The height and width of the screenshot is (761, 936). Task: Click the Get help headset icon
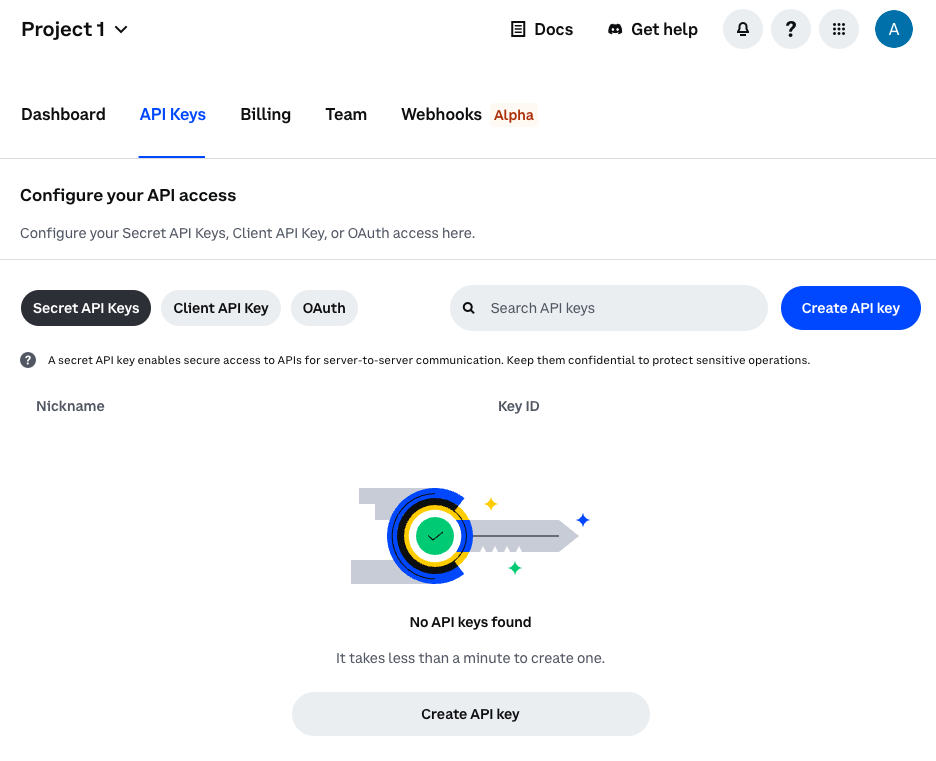pos(614,29)
